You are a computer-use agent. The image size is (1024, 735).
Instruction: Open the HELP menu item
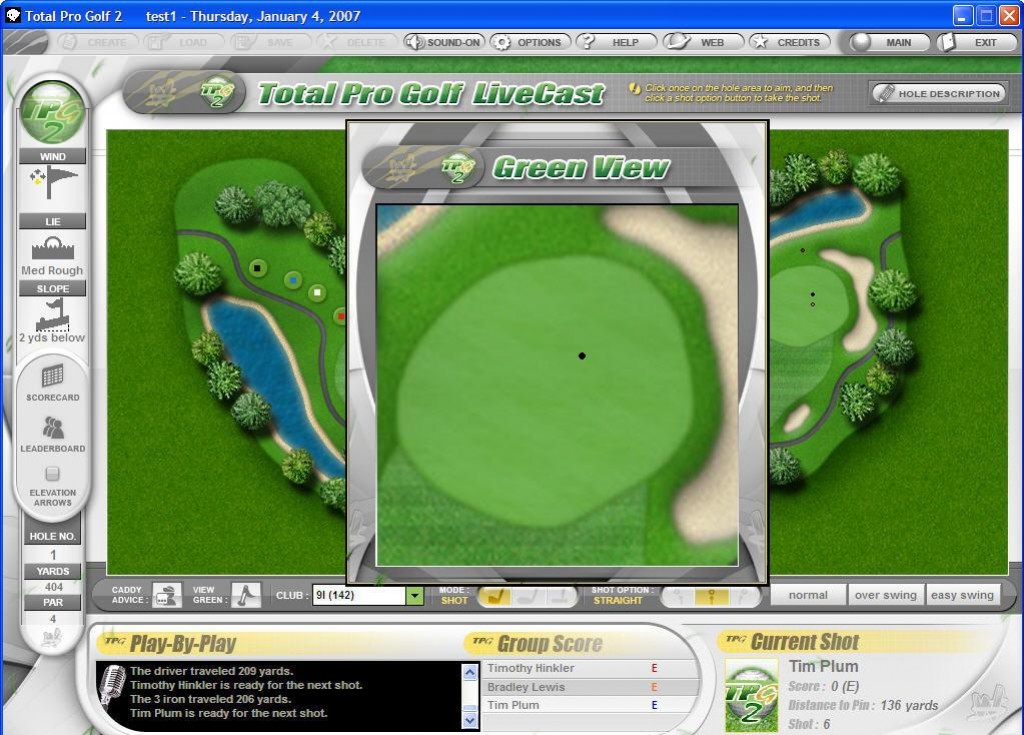(x=616, y=42)
